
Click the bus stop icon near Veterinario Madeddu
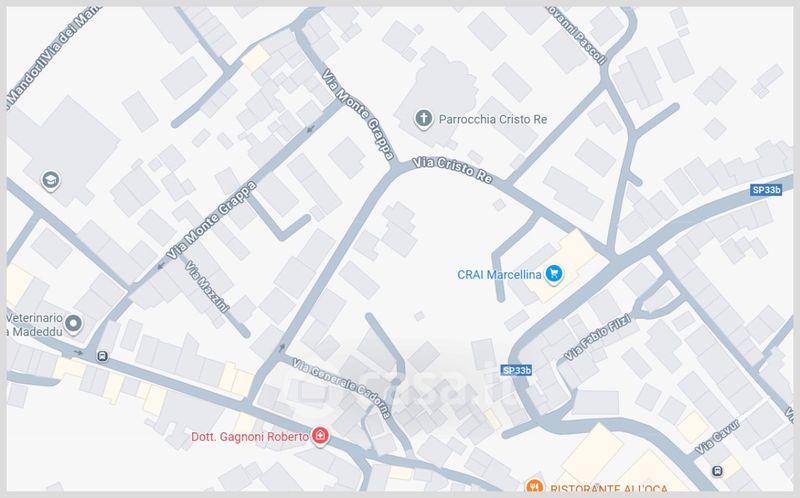(x=103, y=356)
